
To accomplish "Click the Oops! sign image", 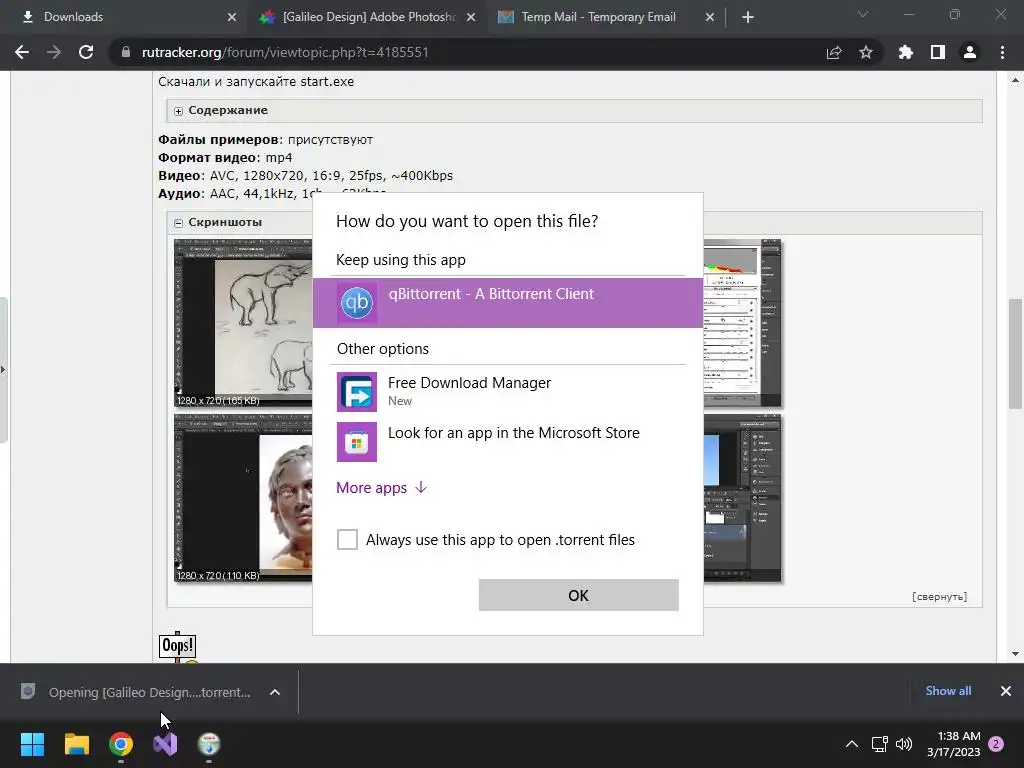I will pos(177,647).
